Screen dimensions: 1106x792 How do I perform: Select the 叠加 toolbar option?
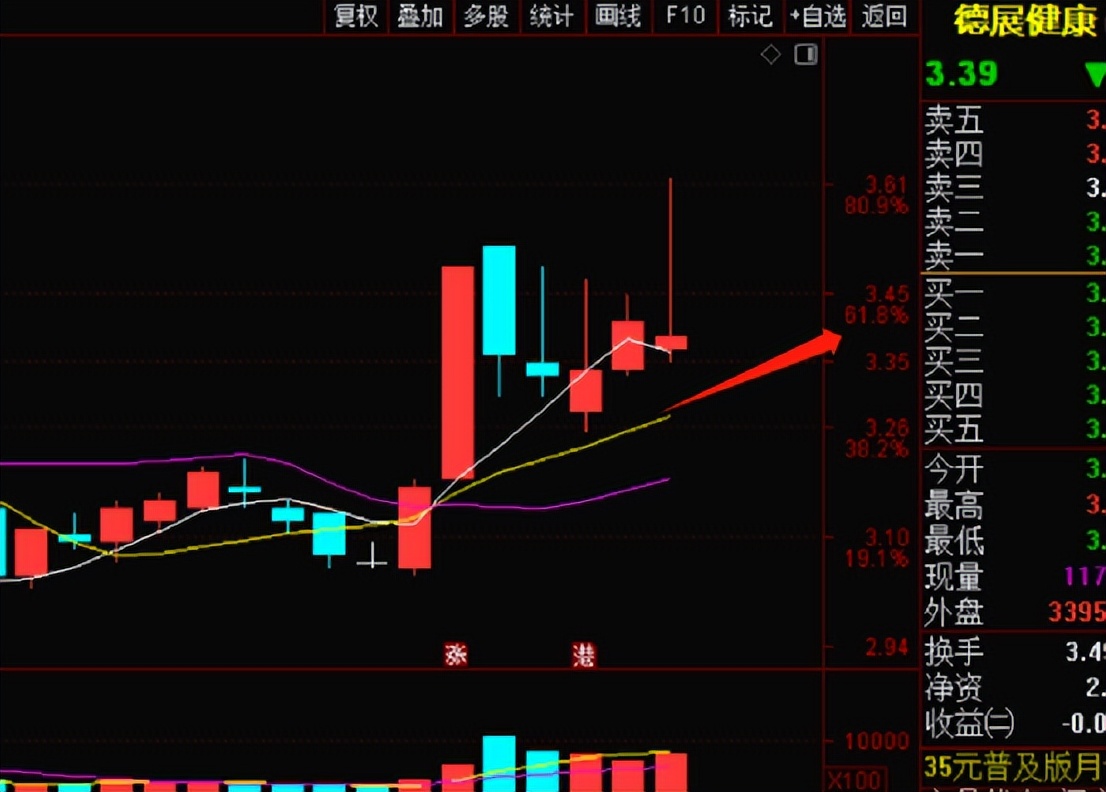(x=420, y=16)
